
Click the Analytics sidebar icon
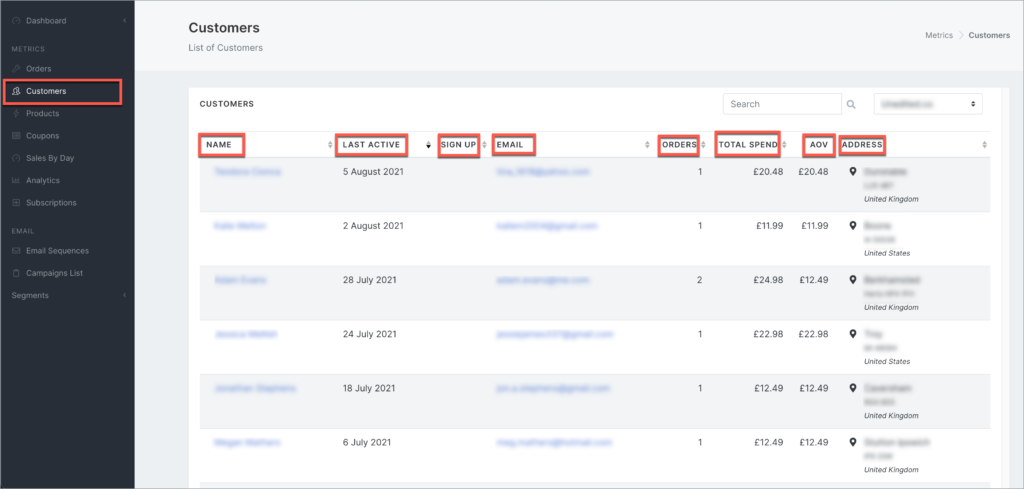[x=16, y=181]
